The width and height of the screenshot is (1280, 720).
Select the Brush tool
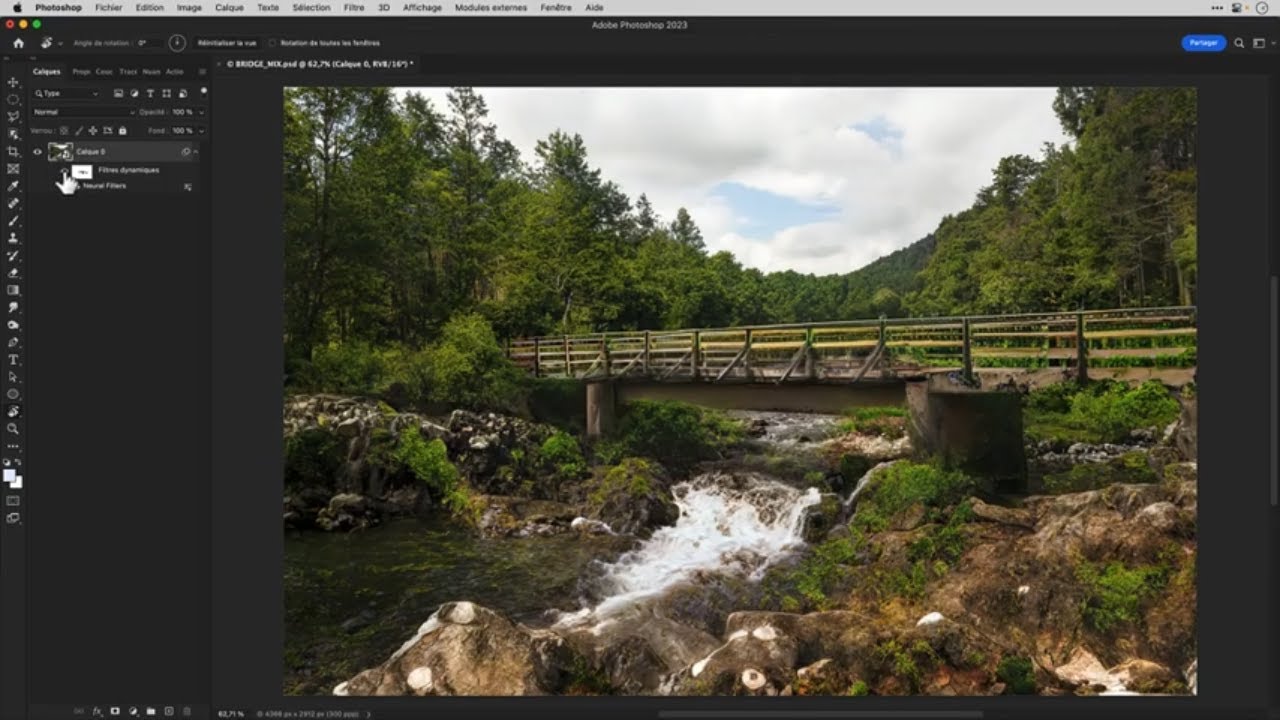[13, 220]
